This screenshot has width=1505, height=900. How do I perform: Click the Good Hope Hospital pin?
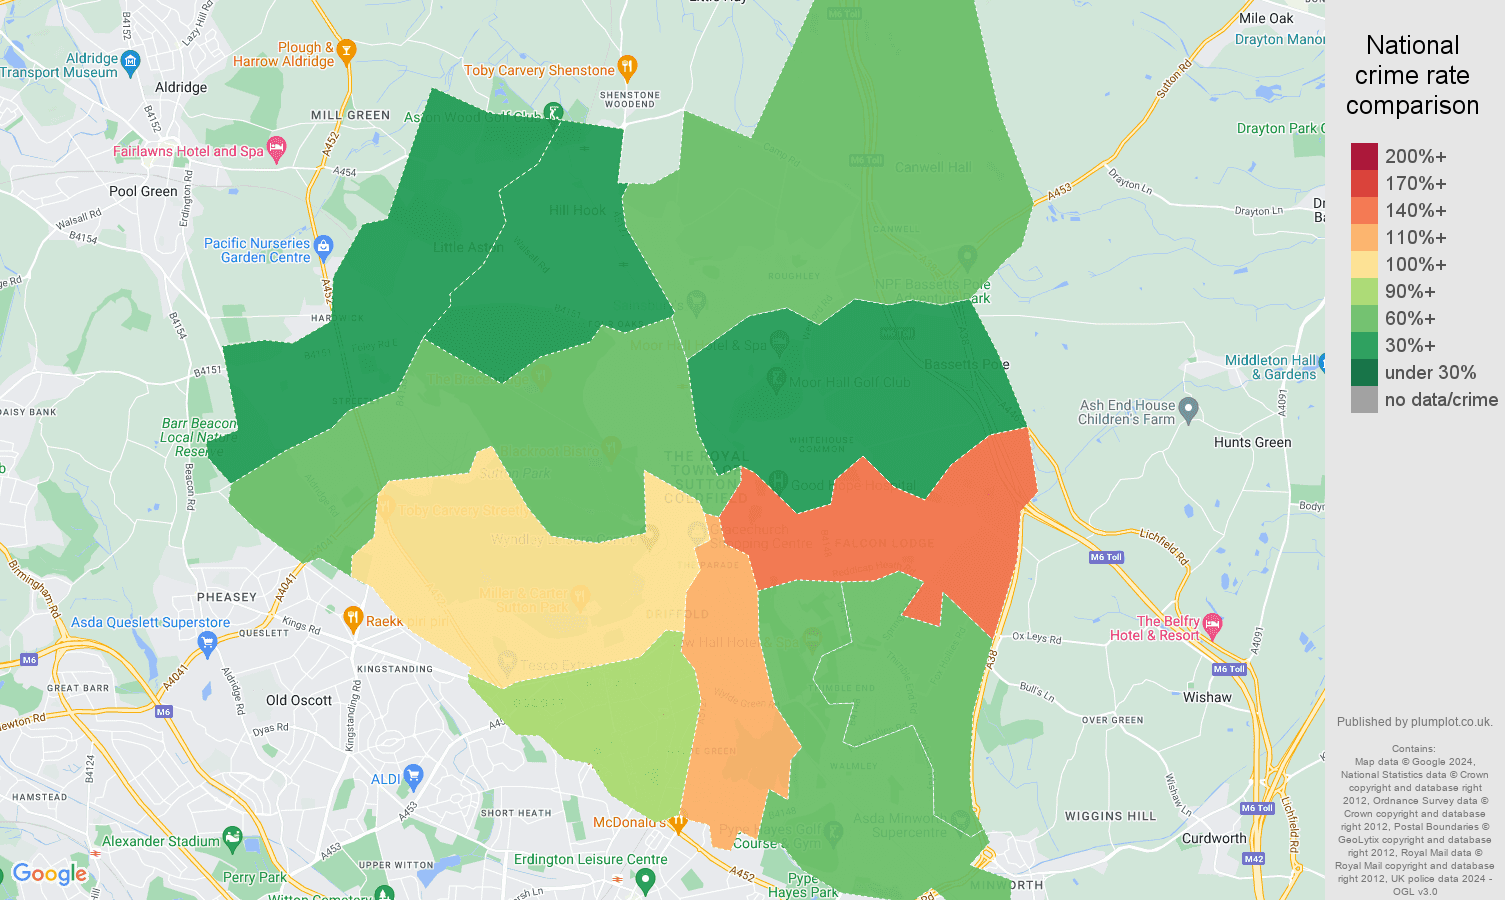[780, 483]
